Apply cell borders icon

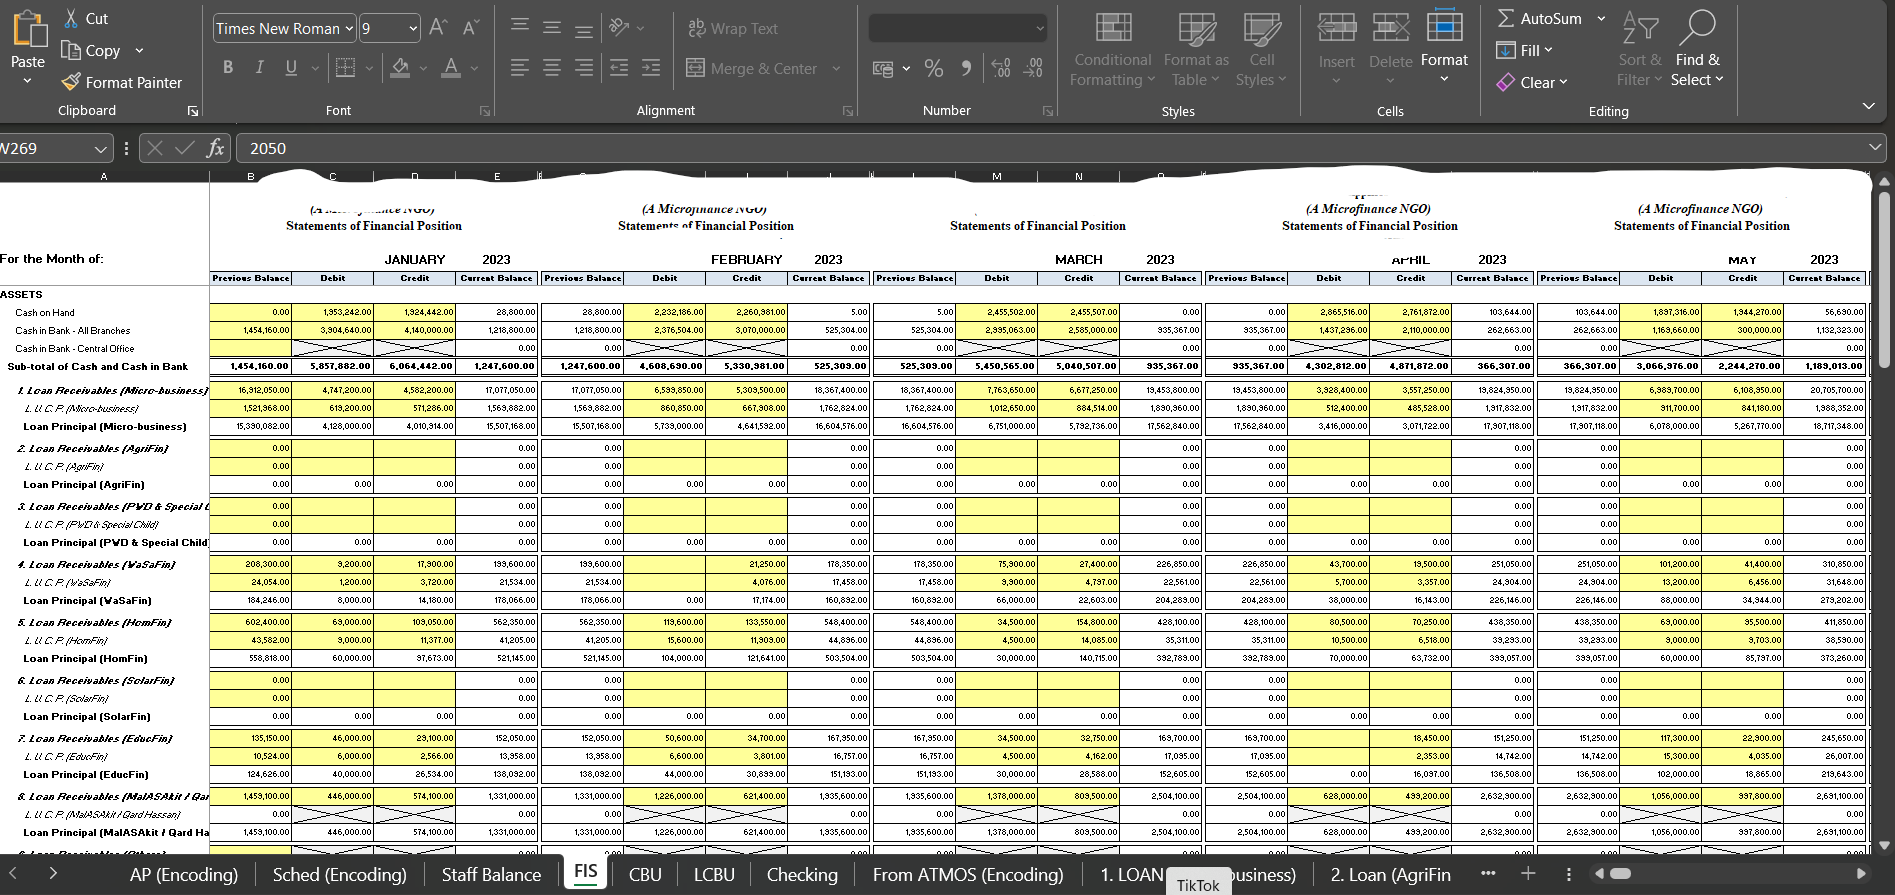pos(346,68)
